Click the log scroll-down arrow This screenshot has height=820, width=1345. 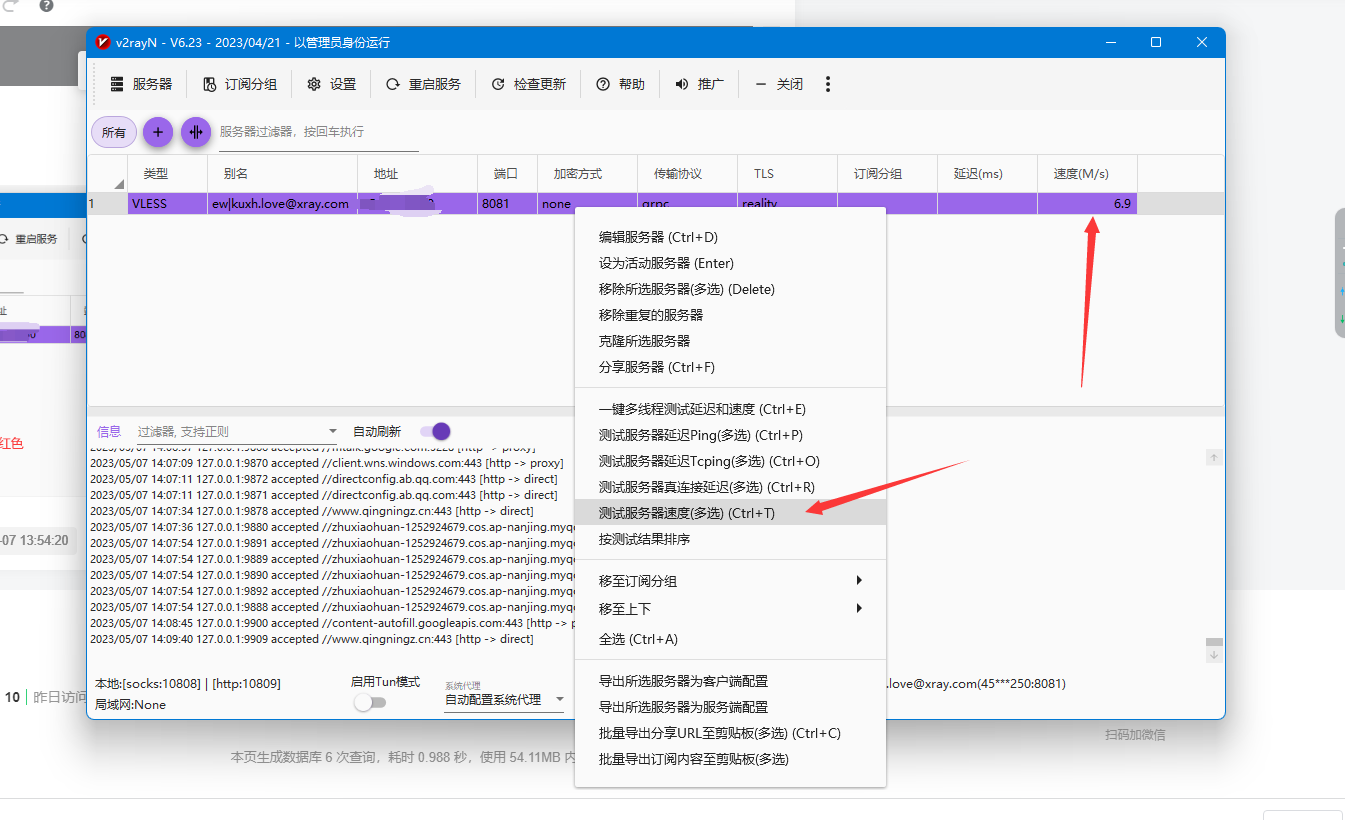[1214, 655]
